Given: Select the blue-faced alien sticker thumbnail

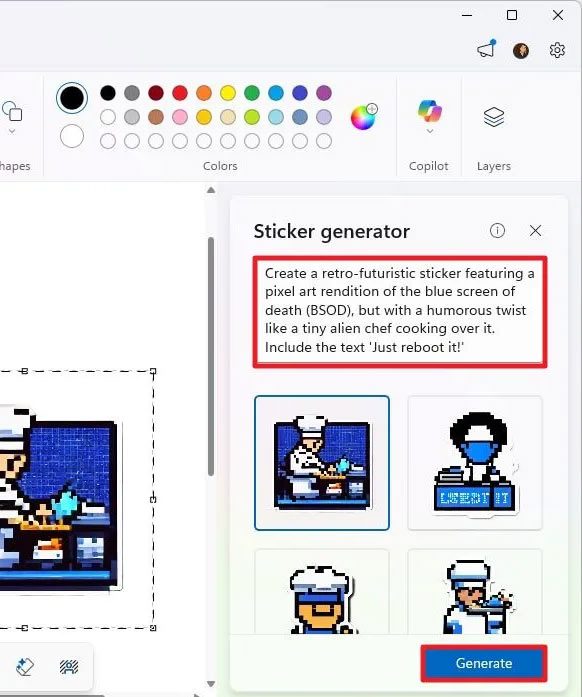Looking at the screenshot, I should click(475, 463).
